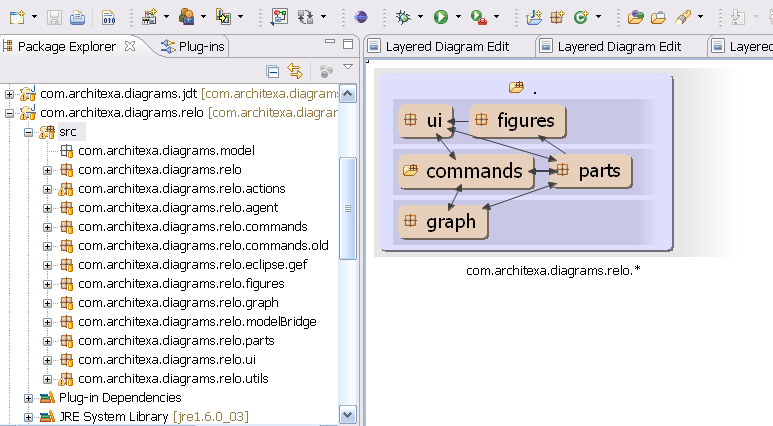Click the Debug bug icon in toolbar
Viewport: 773px width, 426px height.
click(402, 17)
